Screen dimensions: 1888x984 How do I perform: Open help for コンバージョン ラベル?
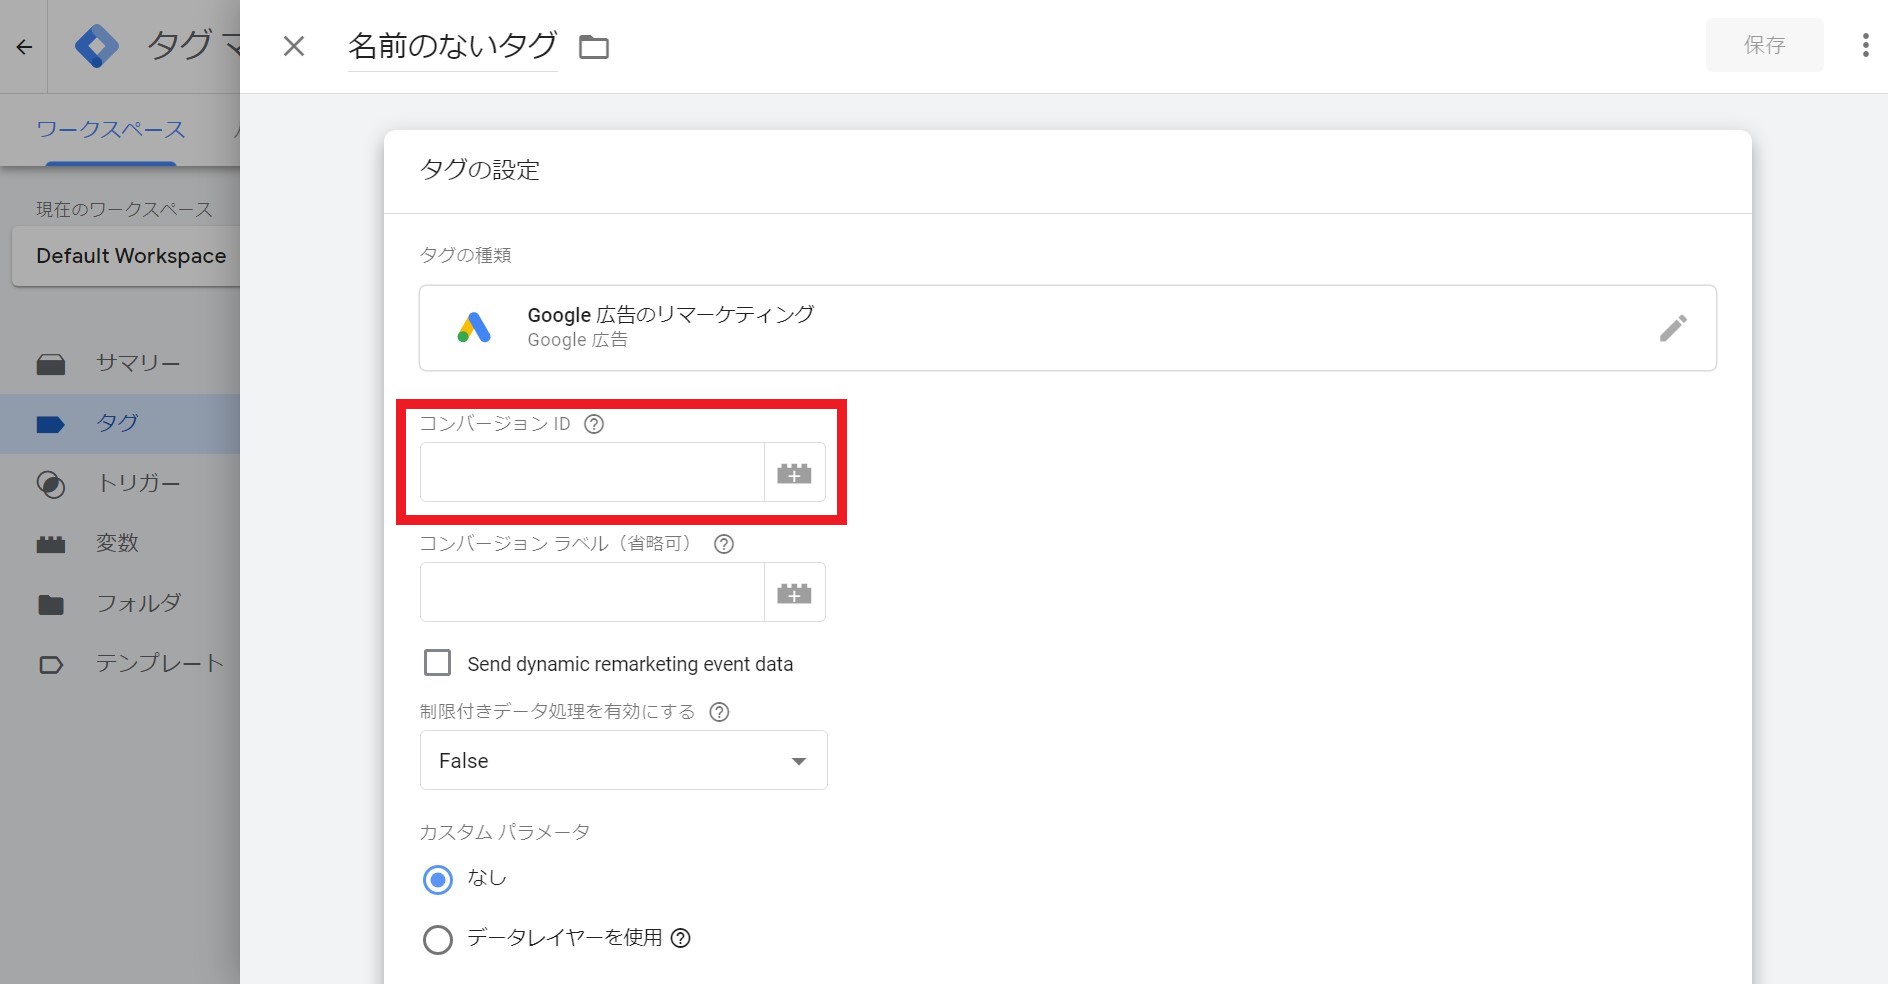tap(724, 544)
